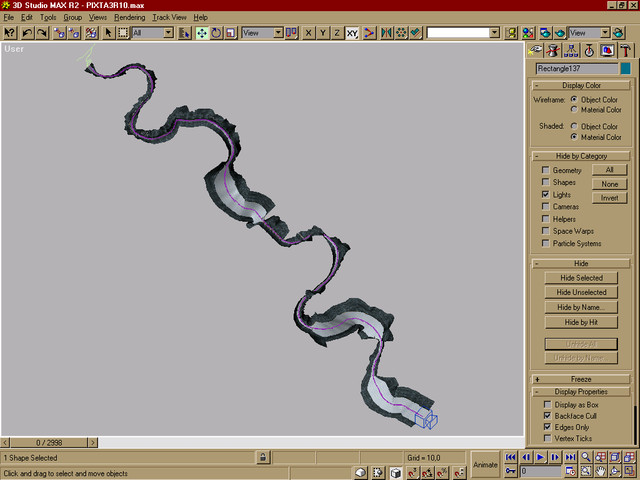Collapse the Hide by Category rollout
640x480 pixels.
coord(581,156)
